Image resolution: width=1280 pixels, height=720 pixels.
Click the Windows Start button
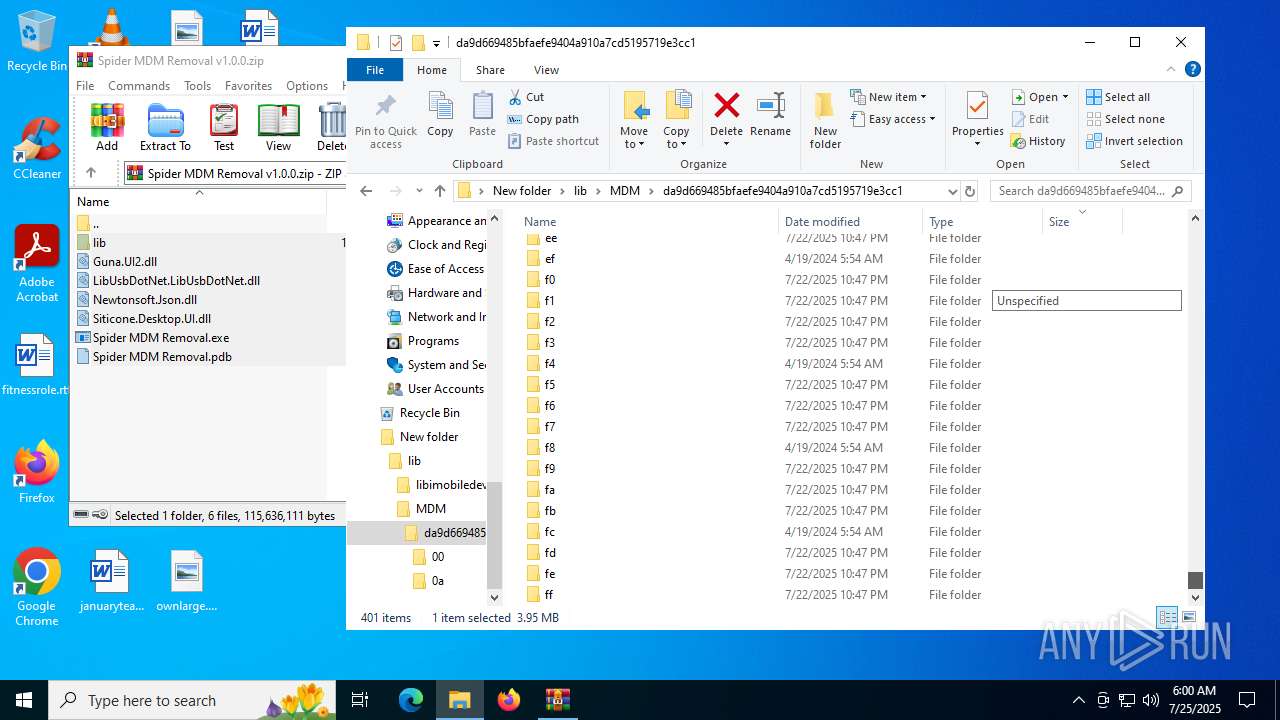(24, 700)
